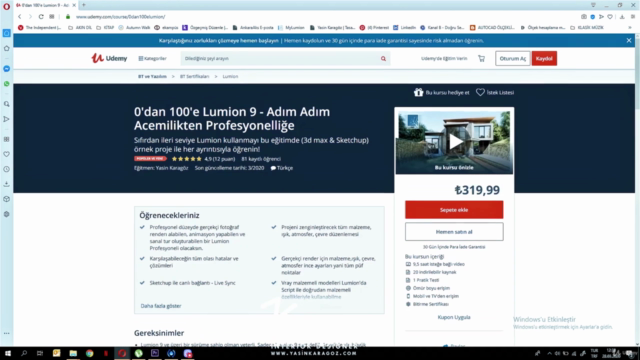
Task: Close the Udemy tab with its X
Action: tap(74, 5)
